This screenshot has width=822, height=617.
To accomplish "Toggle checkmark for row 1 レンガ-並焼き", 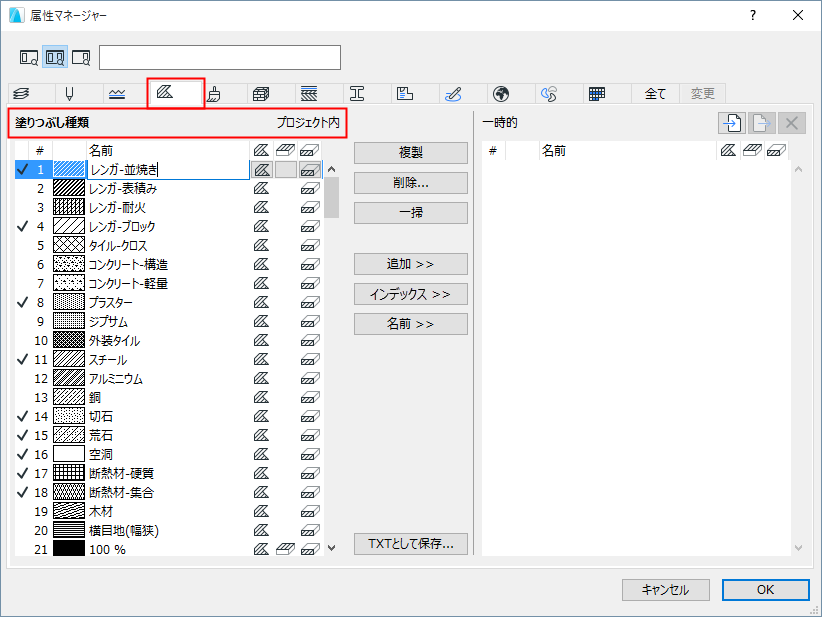I will click(23, 169).
